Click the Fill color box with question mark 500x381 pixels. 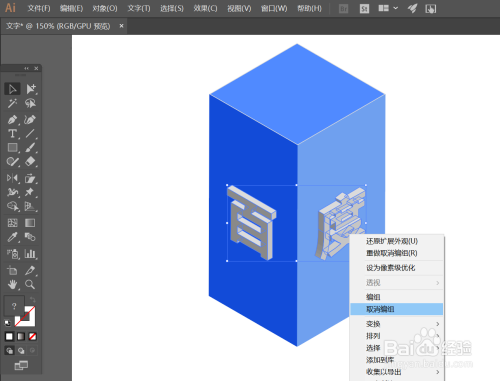[x=14, y=306]
